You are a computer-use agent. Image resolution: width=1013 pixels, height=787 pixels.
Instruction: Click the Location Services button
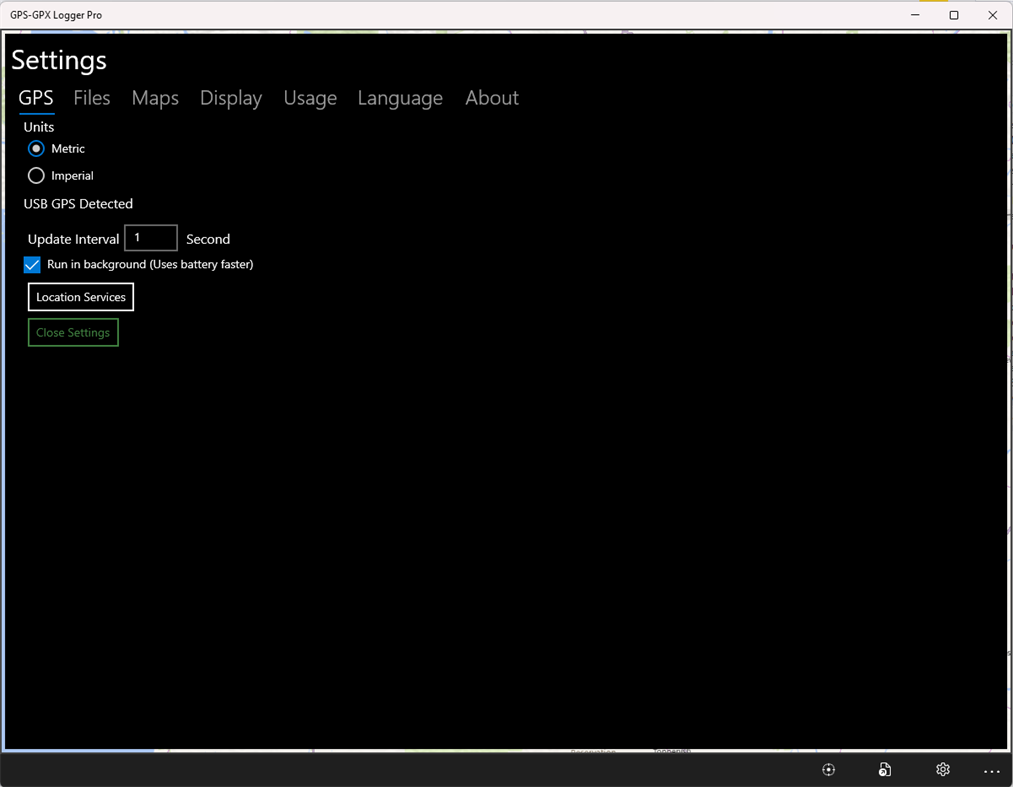80,297
